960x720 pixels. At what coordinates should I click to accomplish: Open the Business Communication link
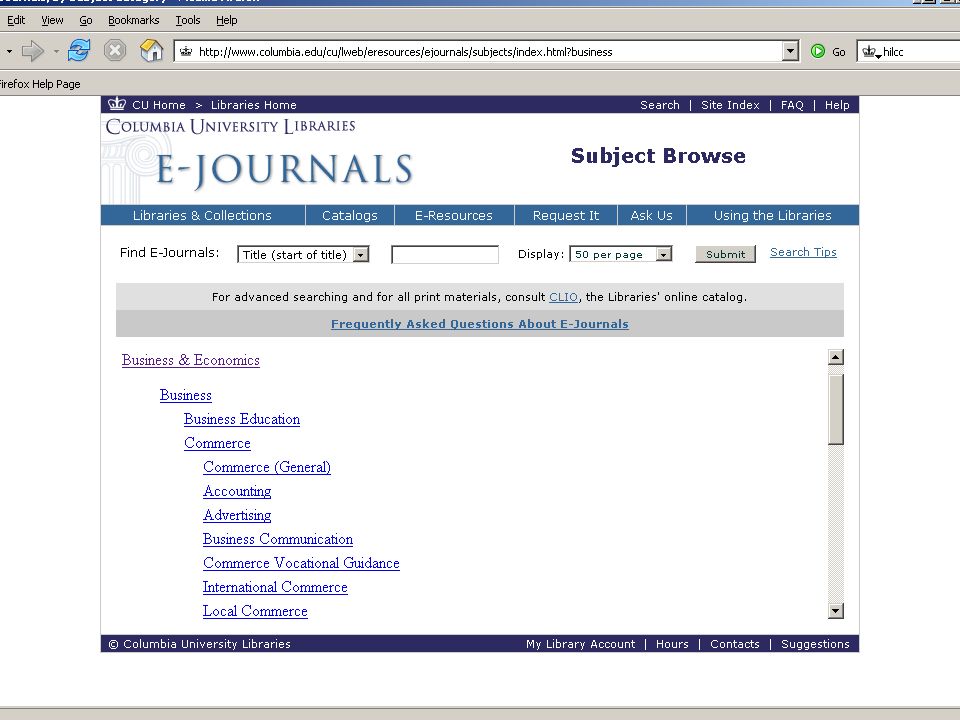coord(278,539)
